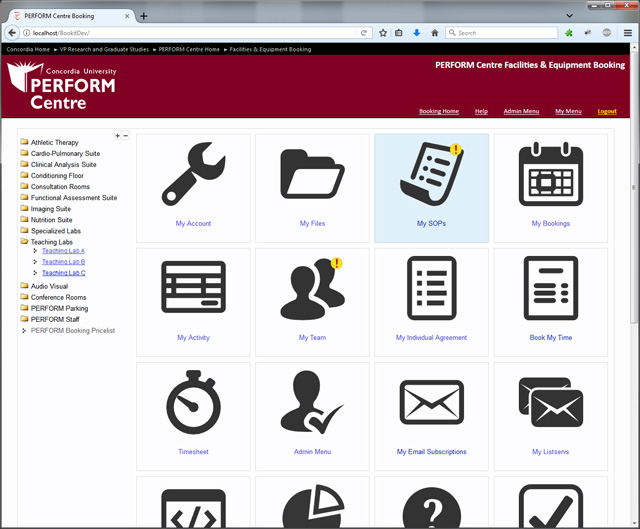Open the My Files folder icon
This screenshot has width=640, height=529.
[x=312, y=174]
